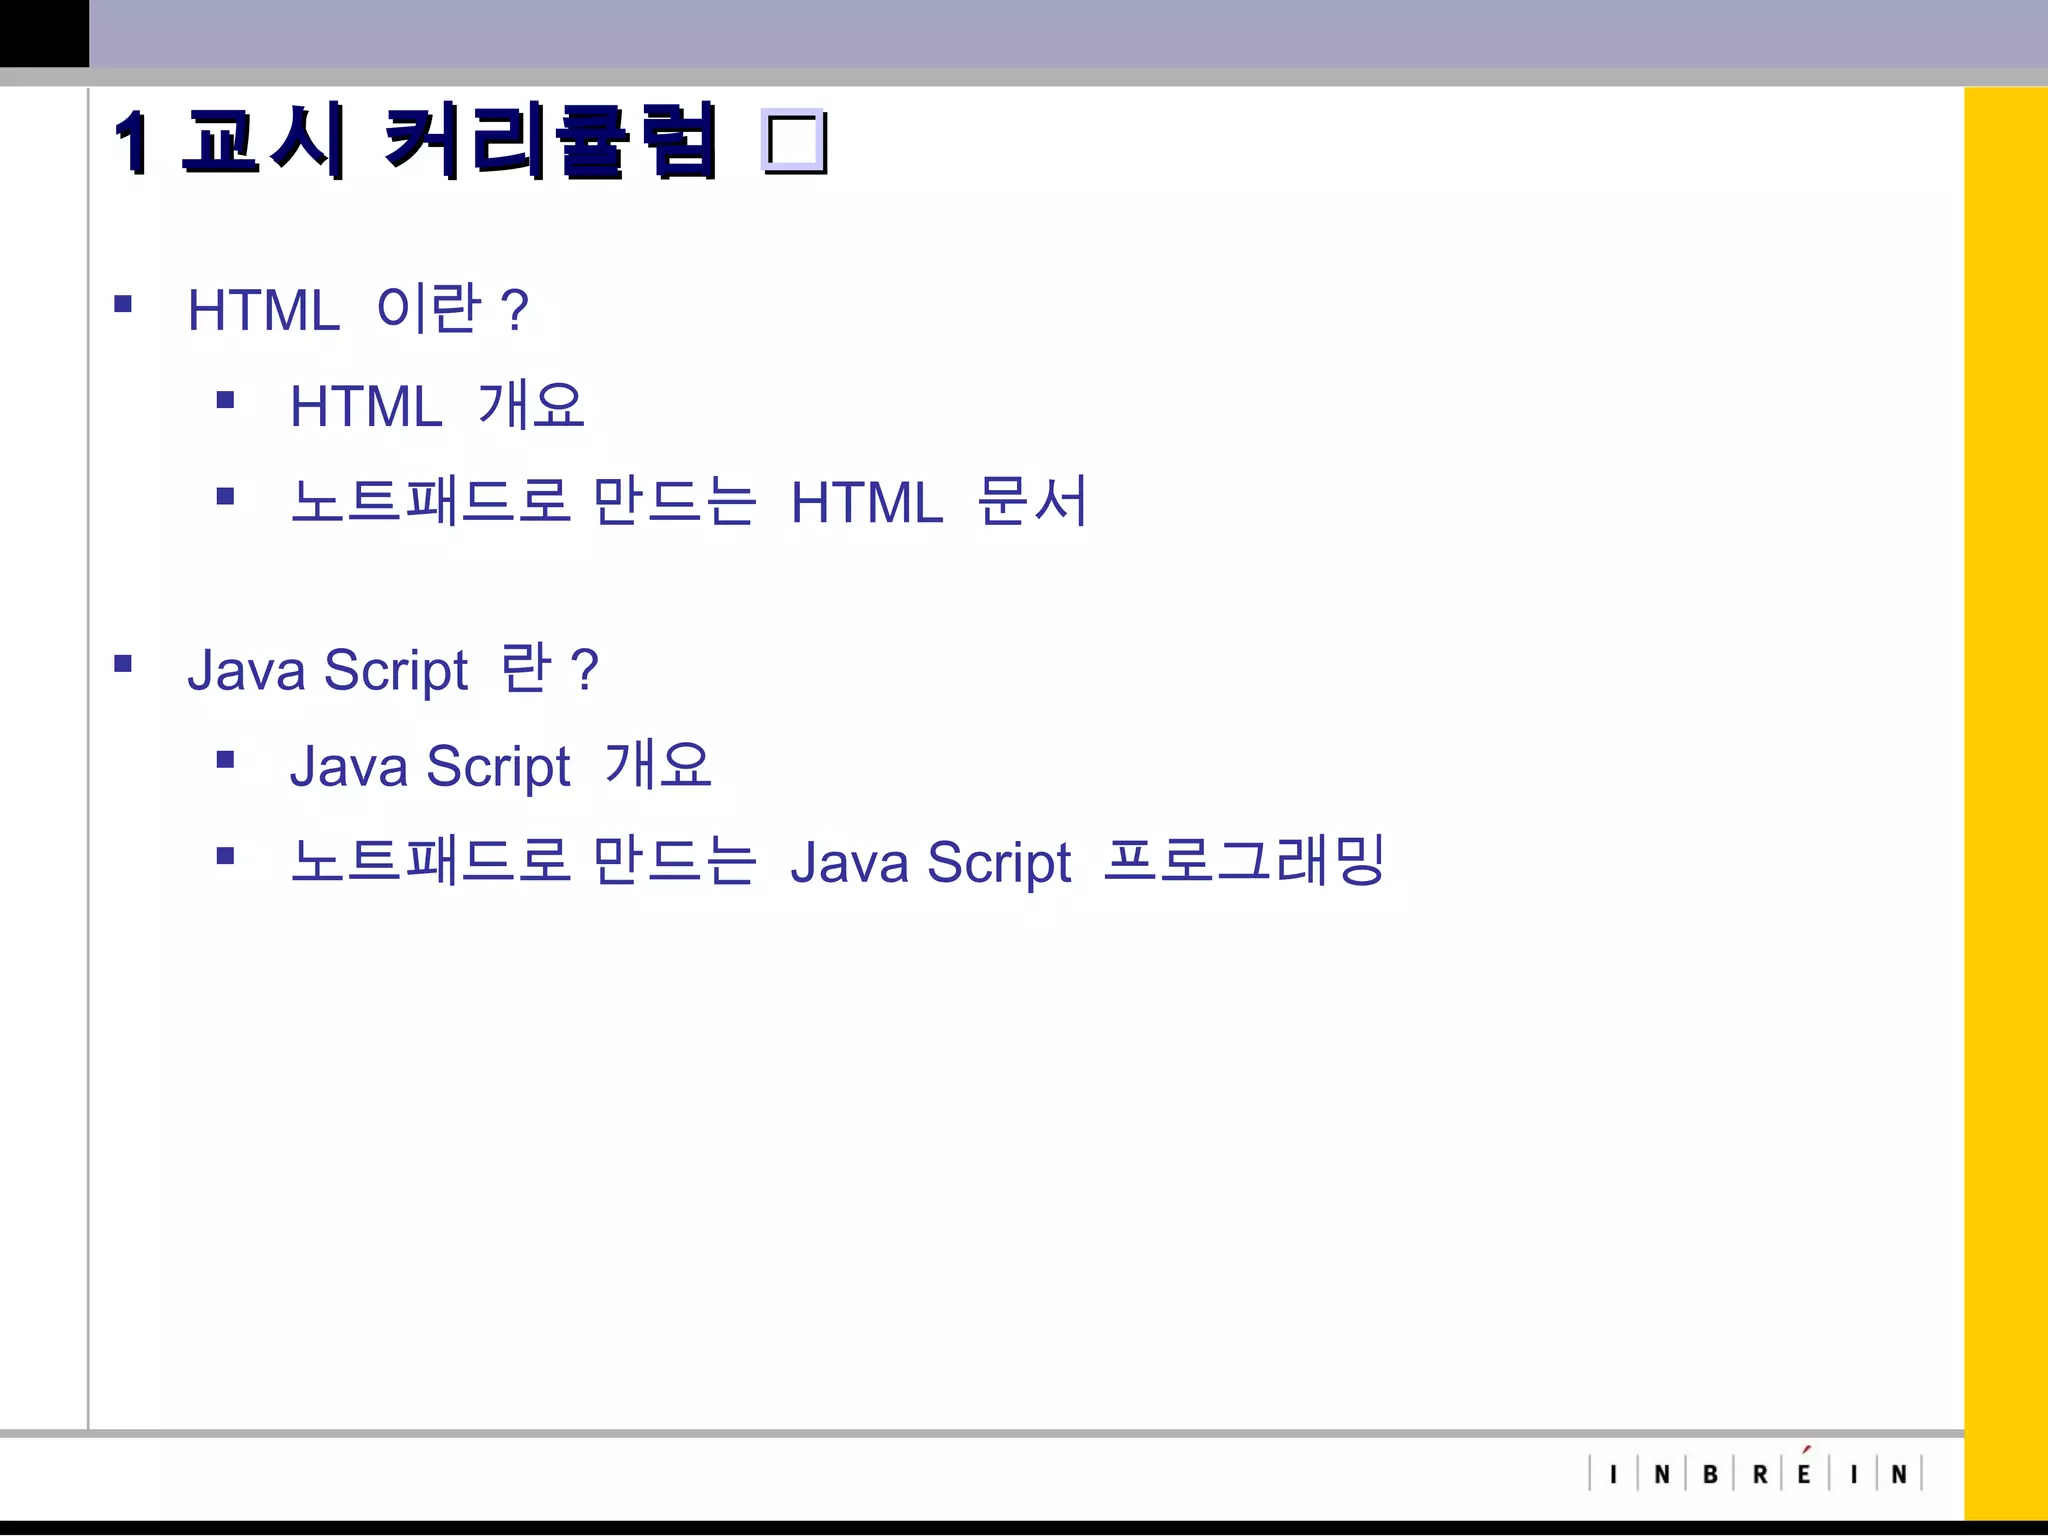This screenshot has height=1536, width=2048.
Task: Select the bullet text 'HTML 이란 ?'
Action: (x=358, y=309)
